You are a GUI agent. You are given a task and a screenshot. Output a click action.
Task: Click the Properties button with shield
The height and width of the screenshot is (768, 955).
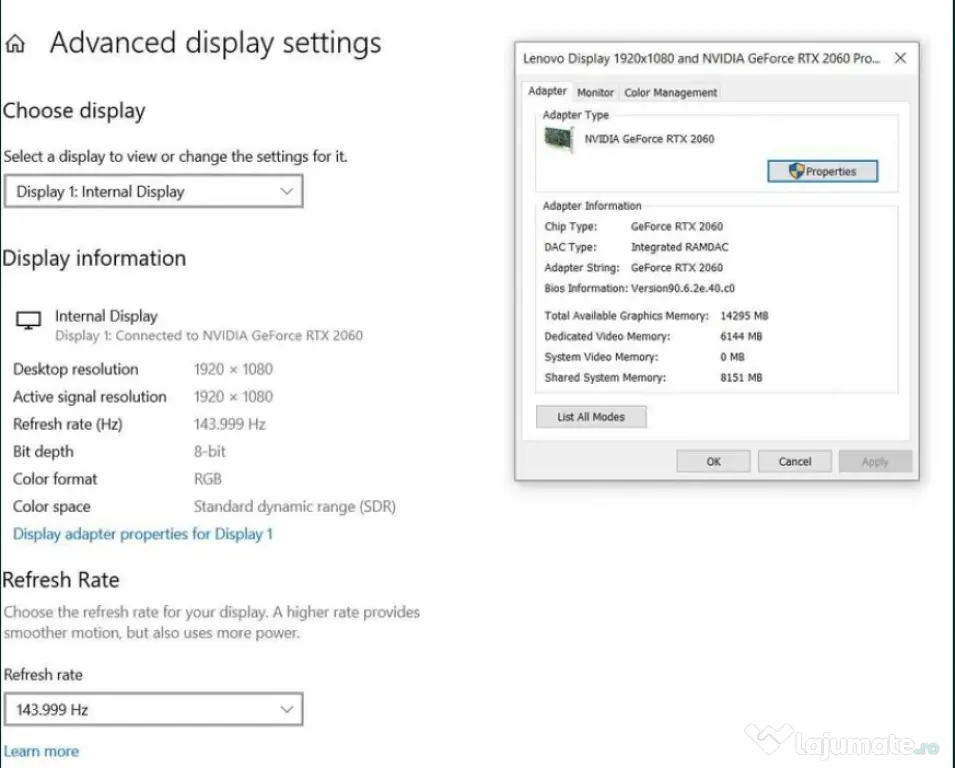822,171
